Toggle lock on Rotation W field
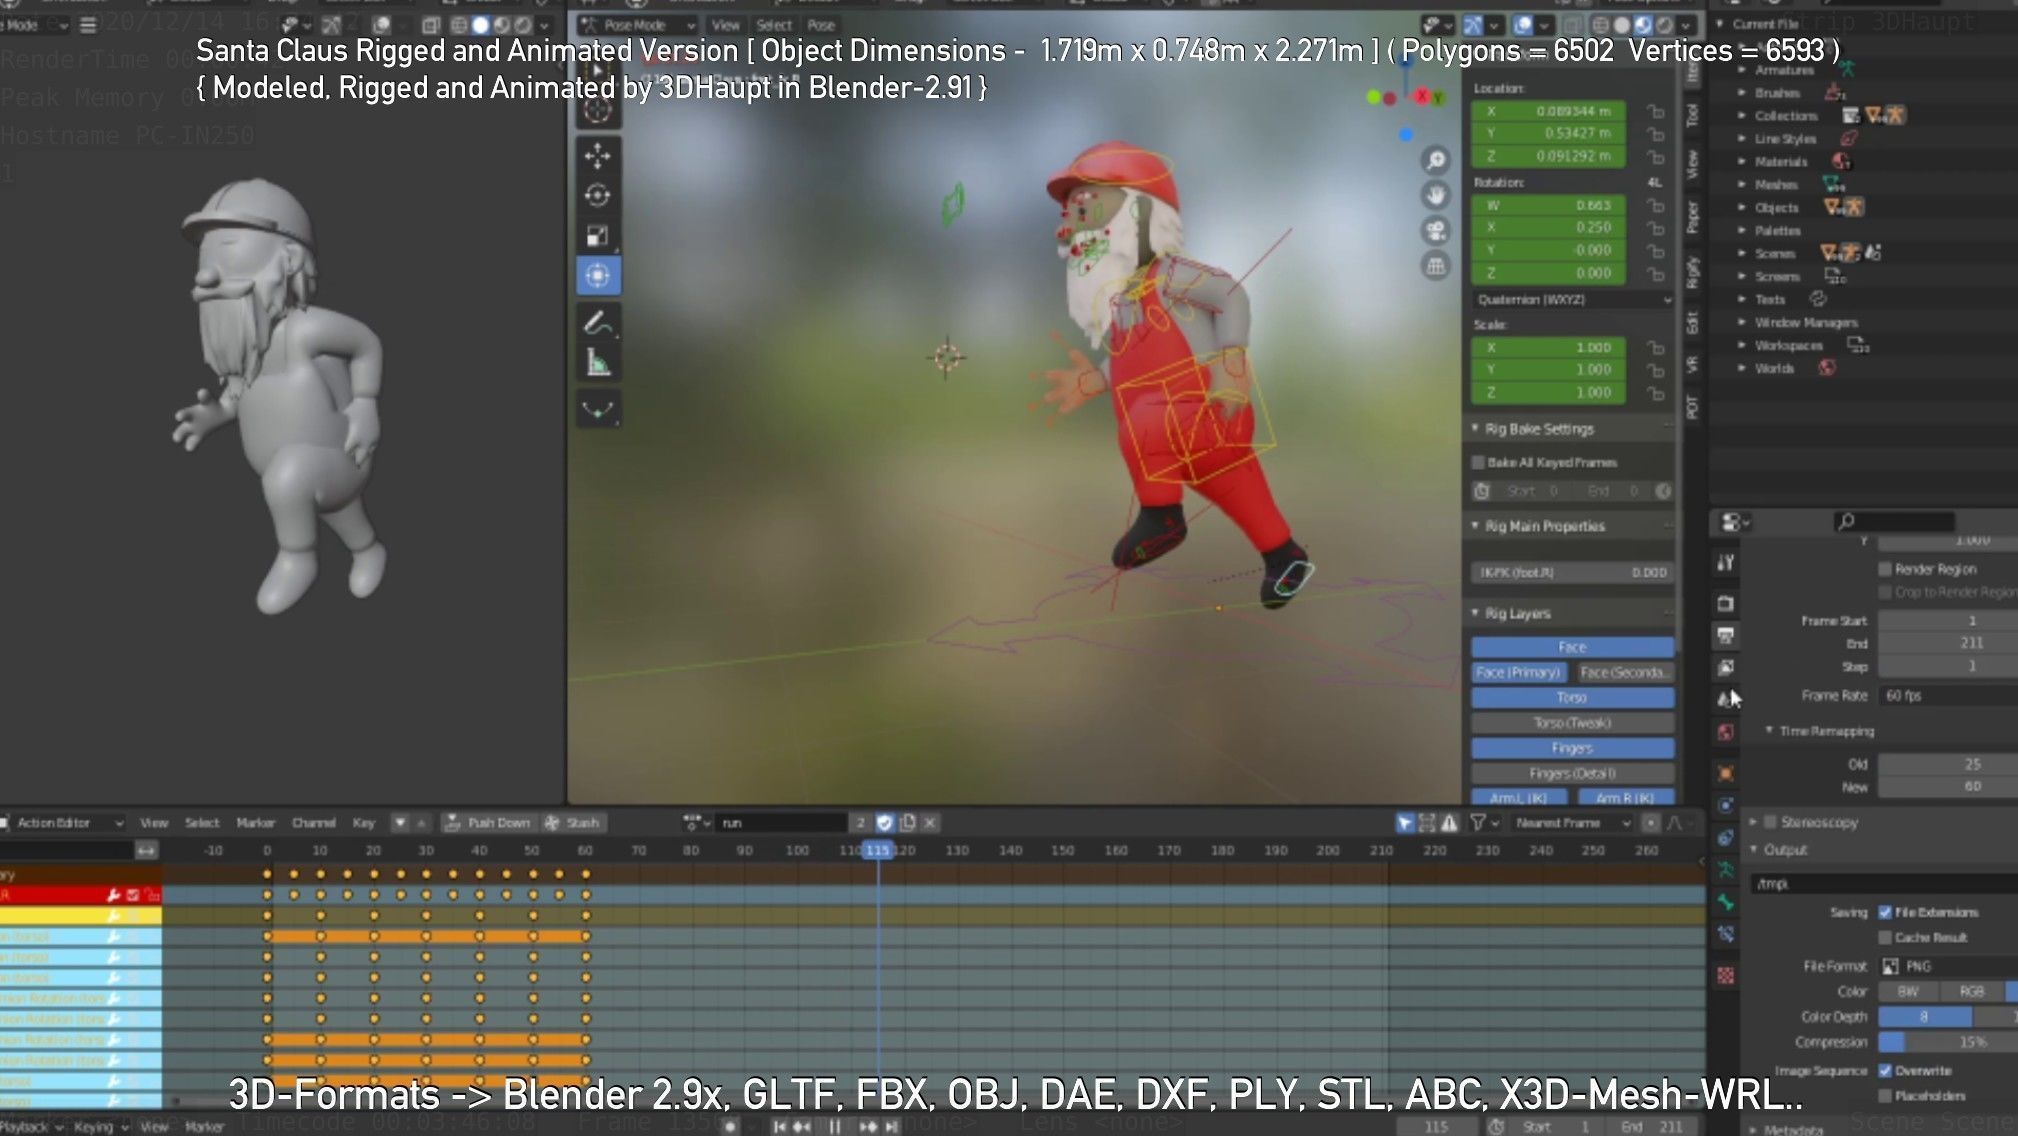 tap(1655, 205)
